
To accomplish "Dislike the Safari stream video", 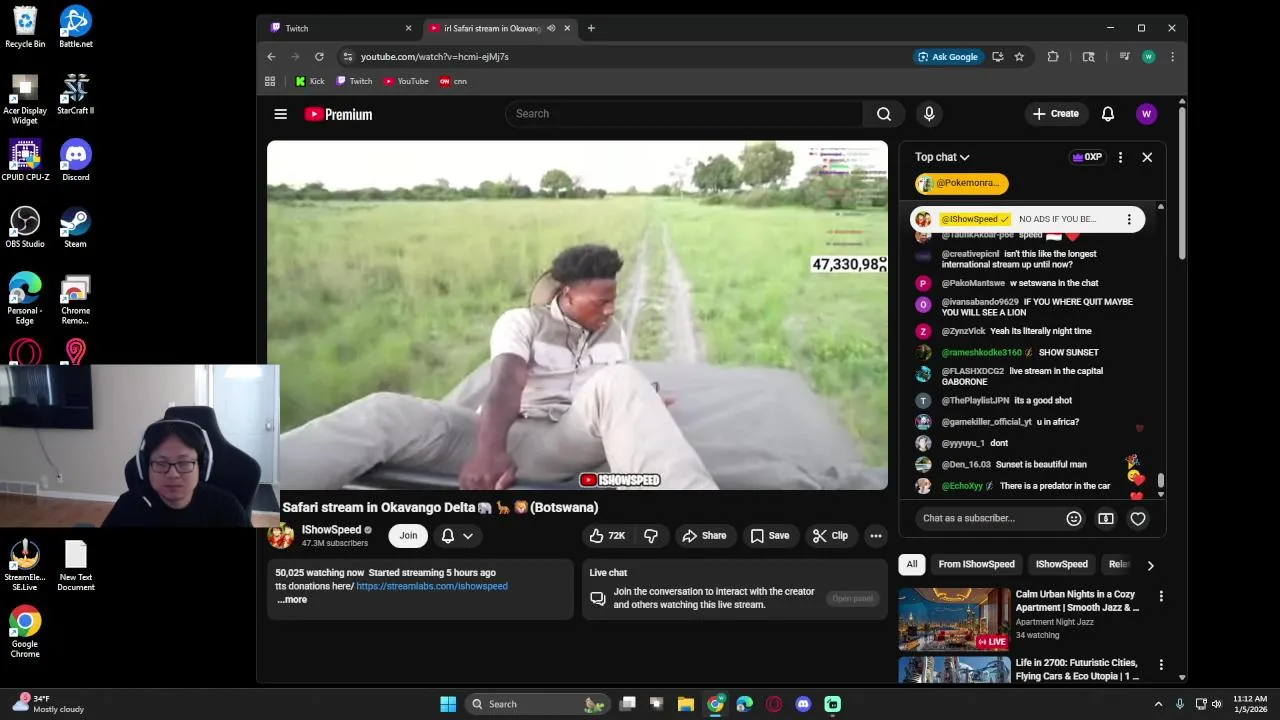I will pyautogui.click(x=651, y=536).
